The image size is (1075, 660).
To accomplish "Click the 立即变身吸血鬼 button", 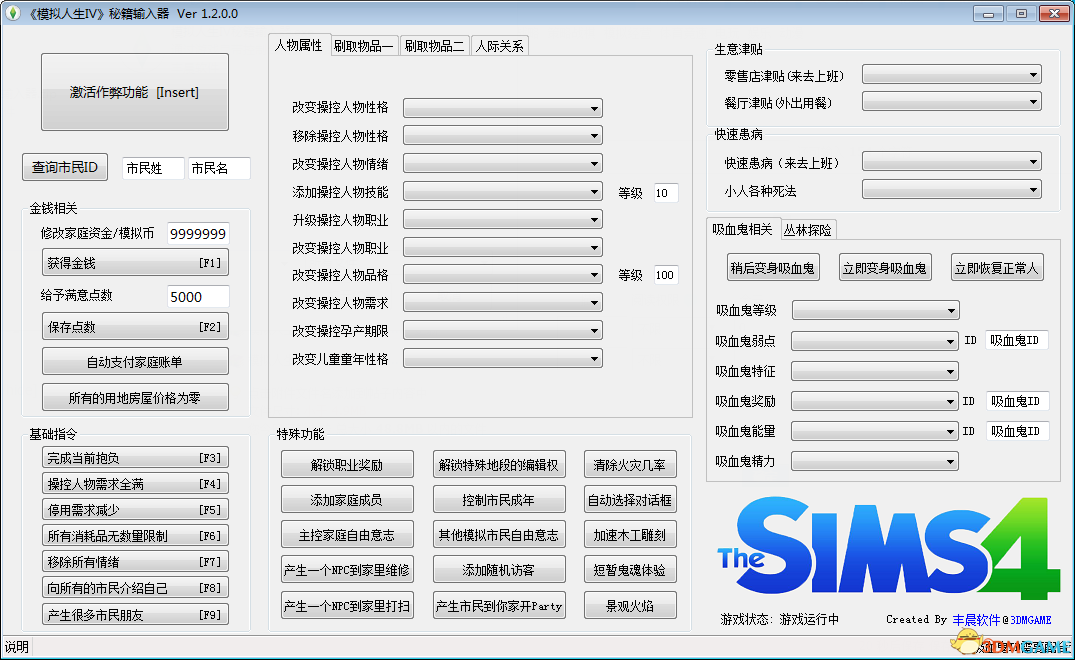I will (884, 267).
